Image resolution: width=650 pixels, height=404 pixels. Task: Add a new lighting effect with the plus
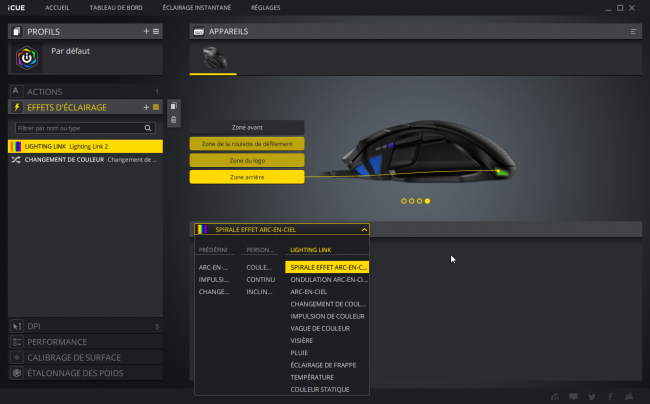(146, 107)
